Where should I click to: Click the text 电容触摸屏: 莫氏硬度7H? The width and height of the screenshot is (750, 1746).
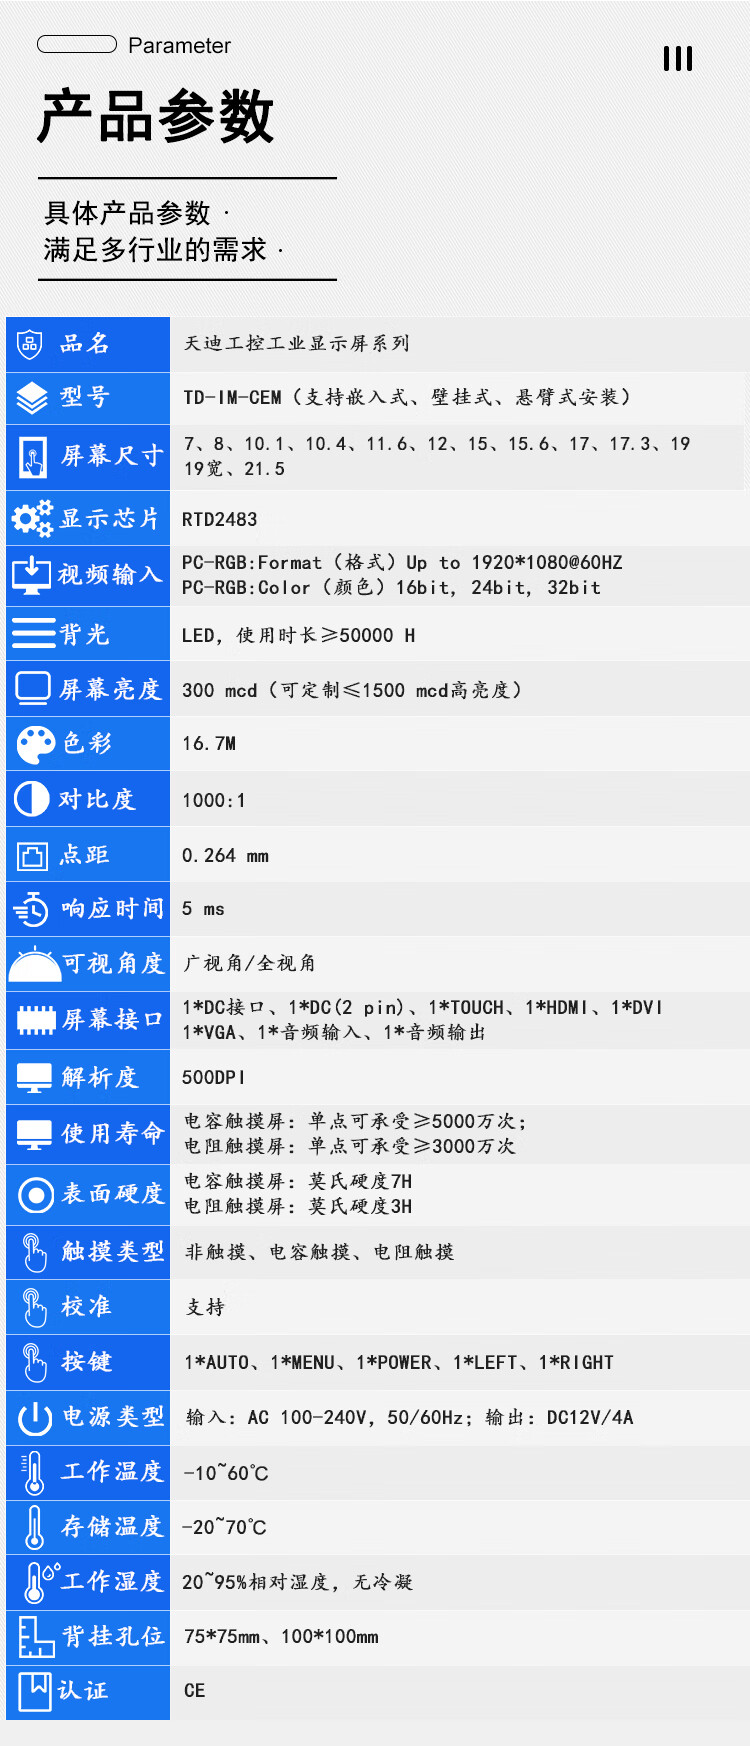click(x=298, y=1182)
